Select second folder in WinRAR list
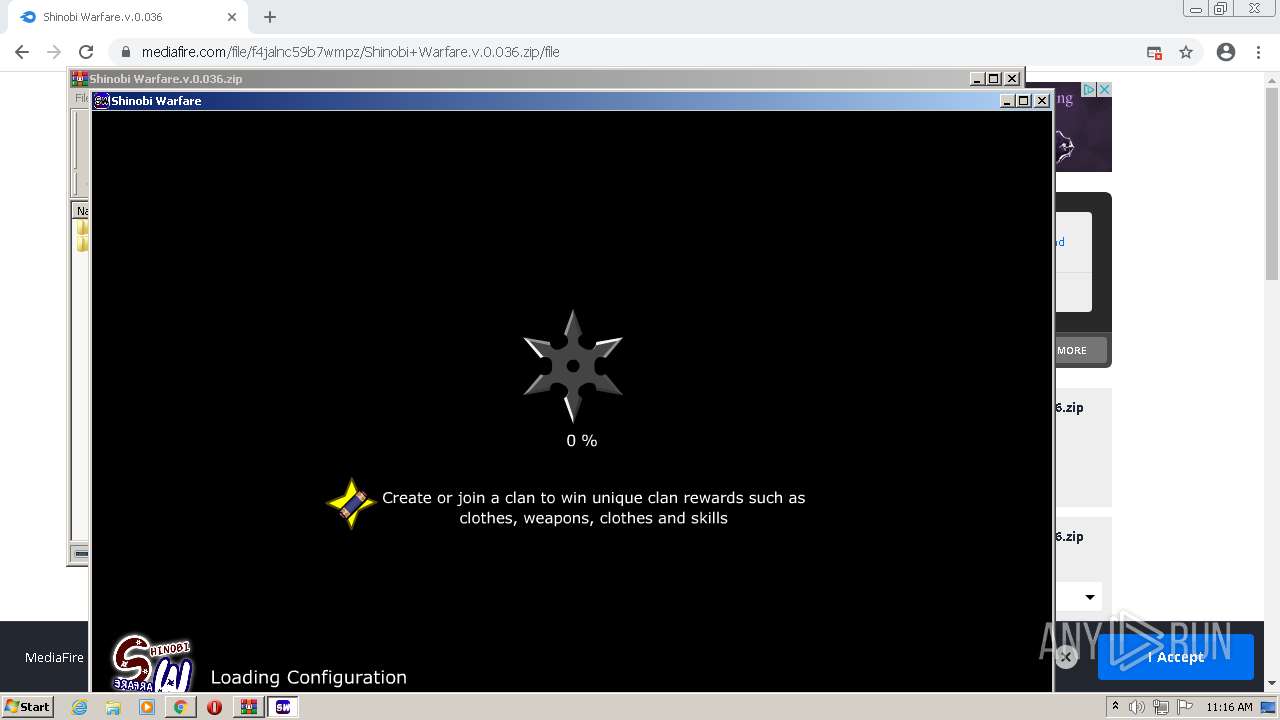This screenshot has width=1280, height=720. click(82, 244)
